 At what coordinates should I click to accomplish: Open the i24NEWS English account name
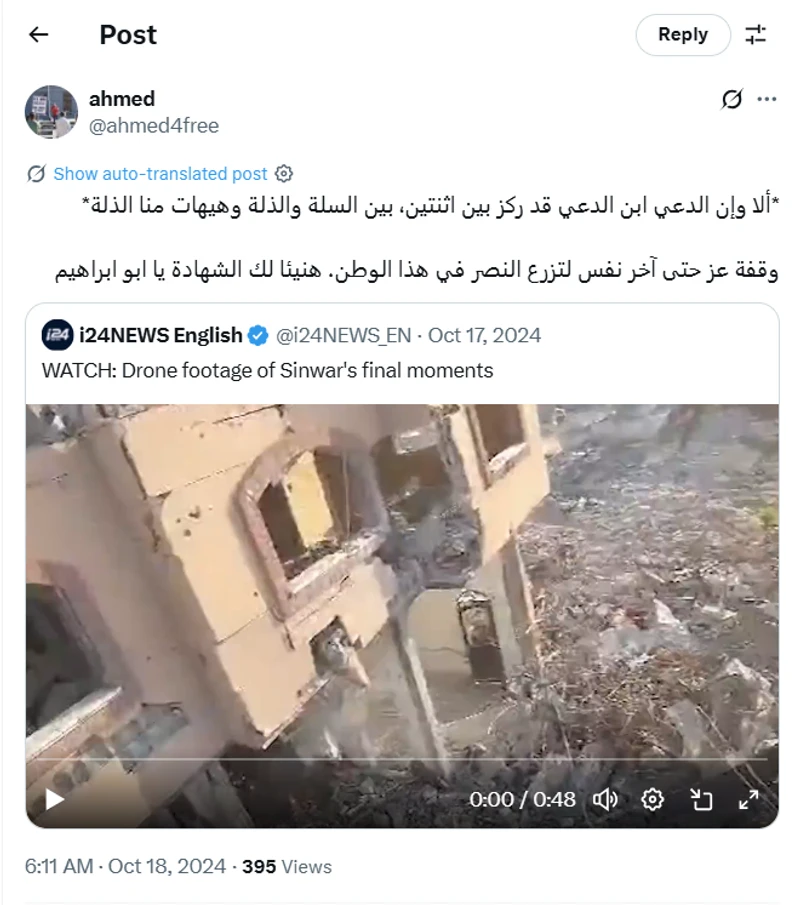coord(160,335)
